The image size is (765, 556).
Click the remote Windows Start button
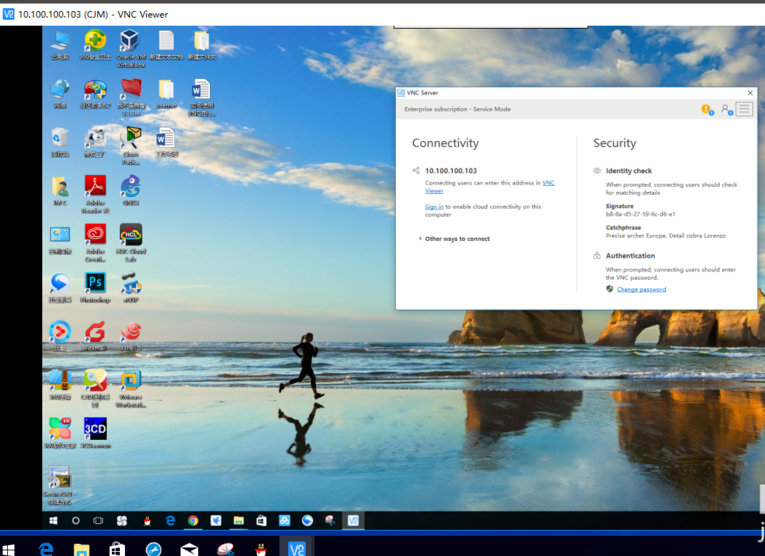[53, 521]
